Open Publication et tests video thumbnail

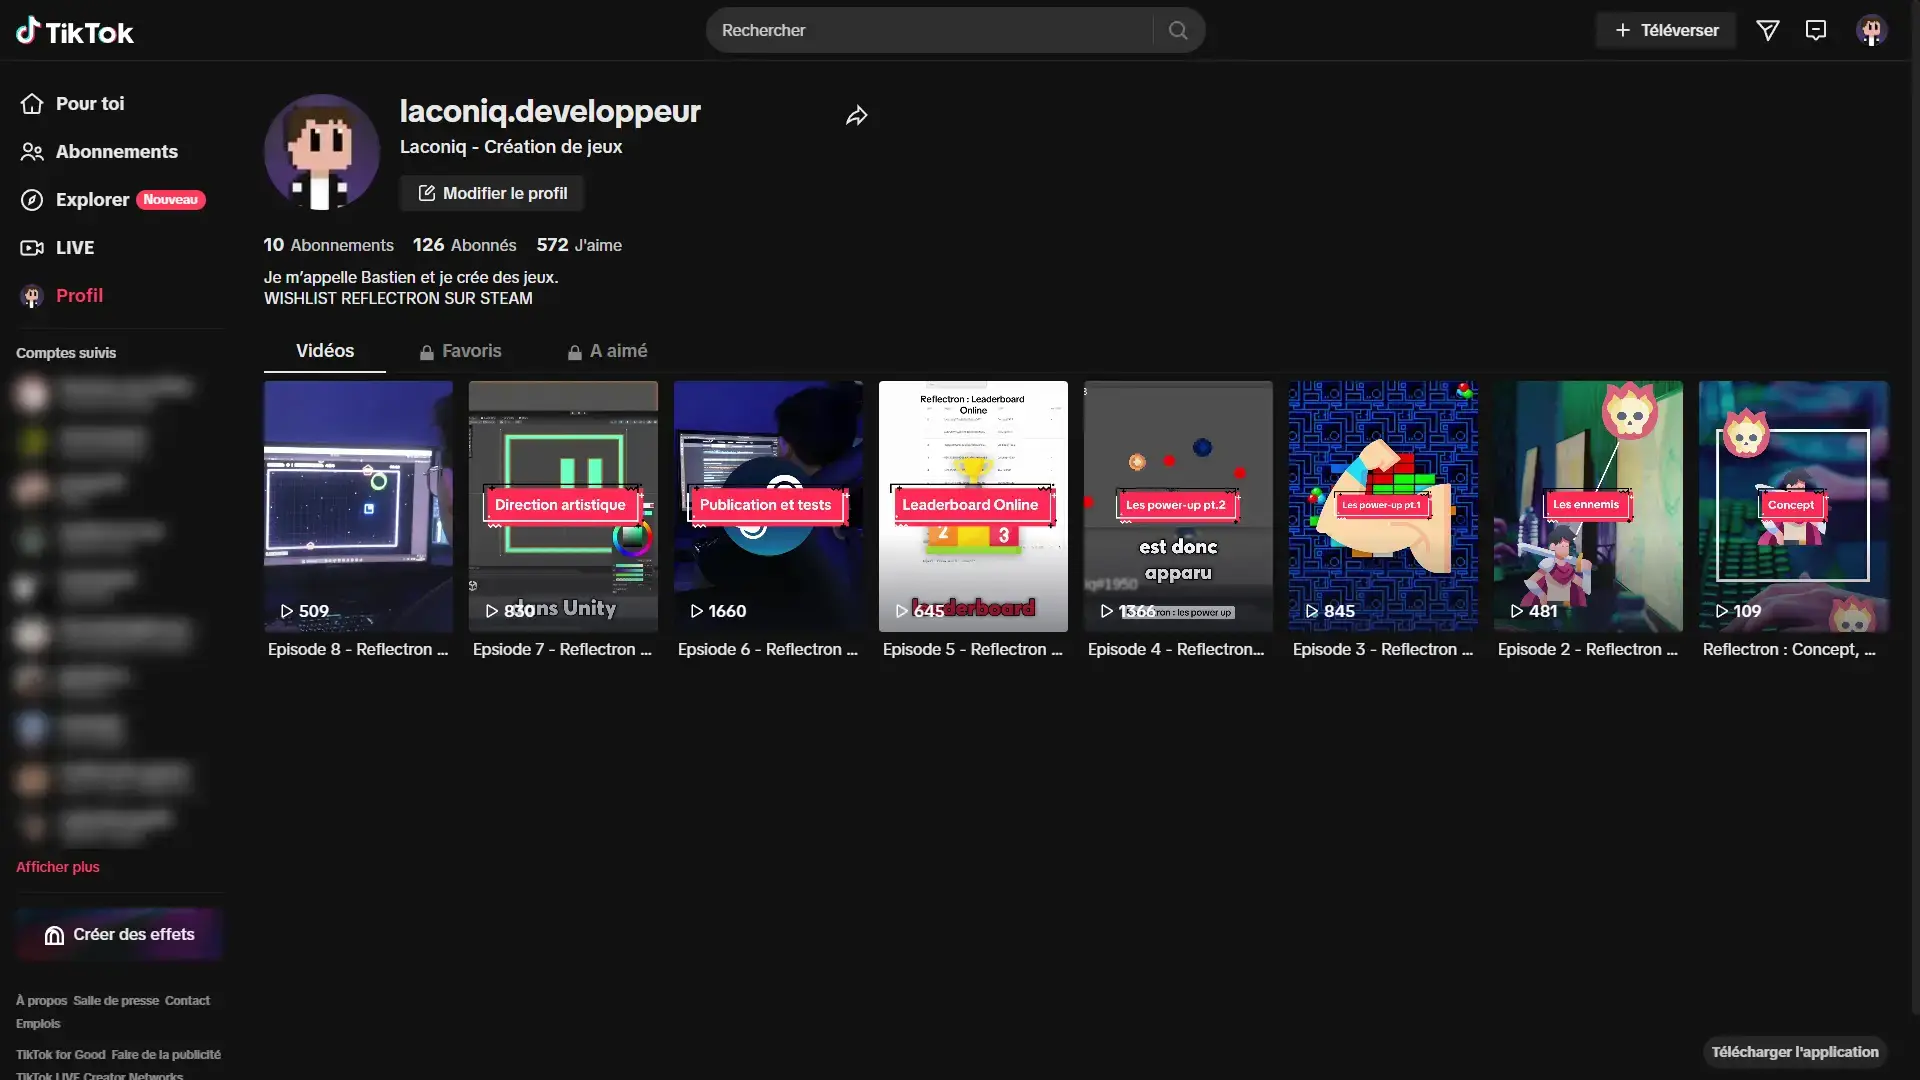tap(768, 506)
